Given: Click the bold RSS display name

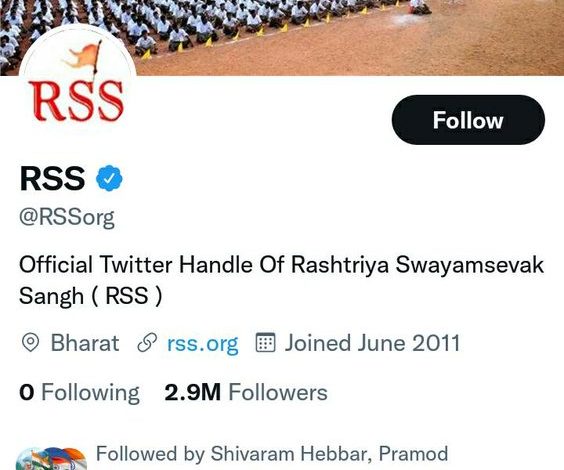Looking at the screenshot, I should click(52, 178).
